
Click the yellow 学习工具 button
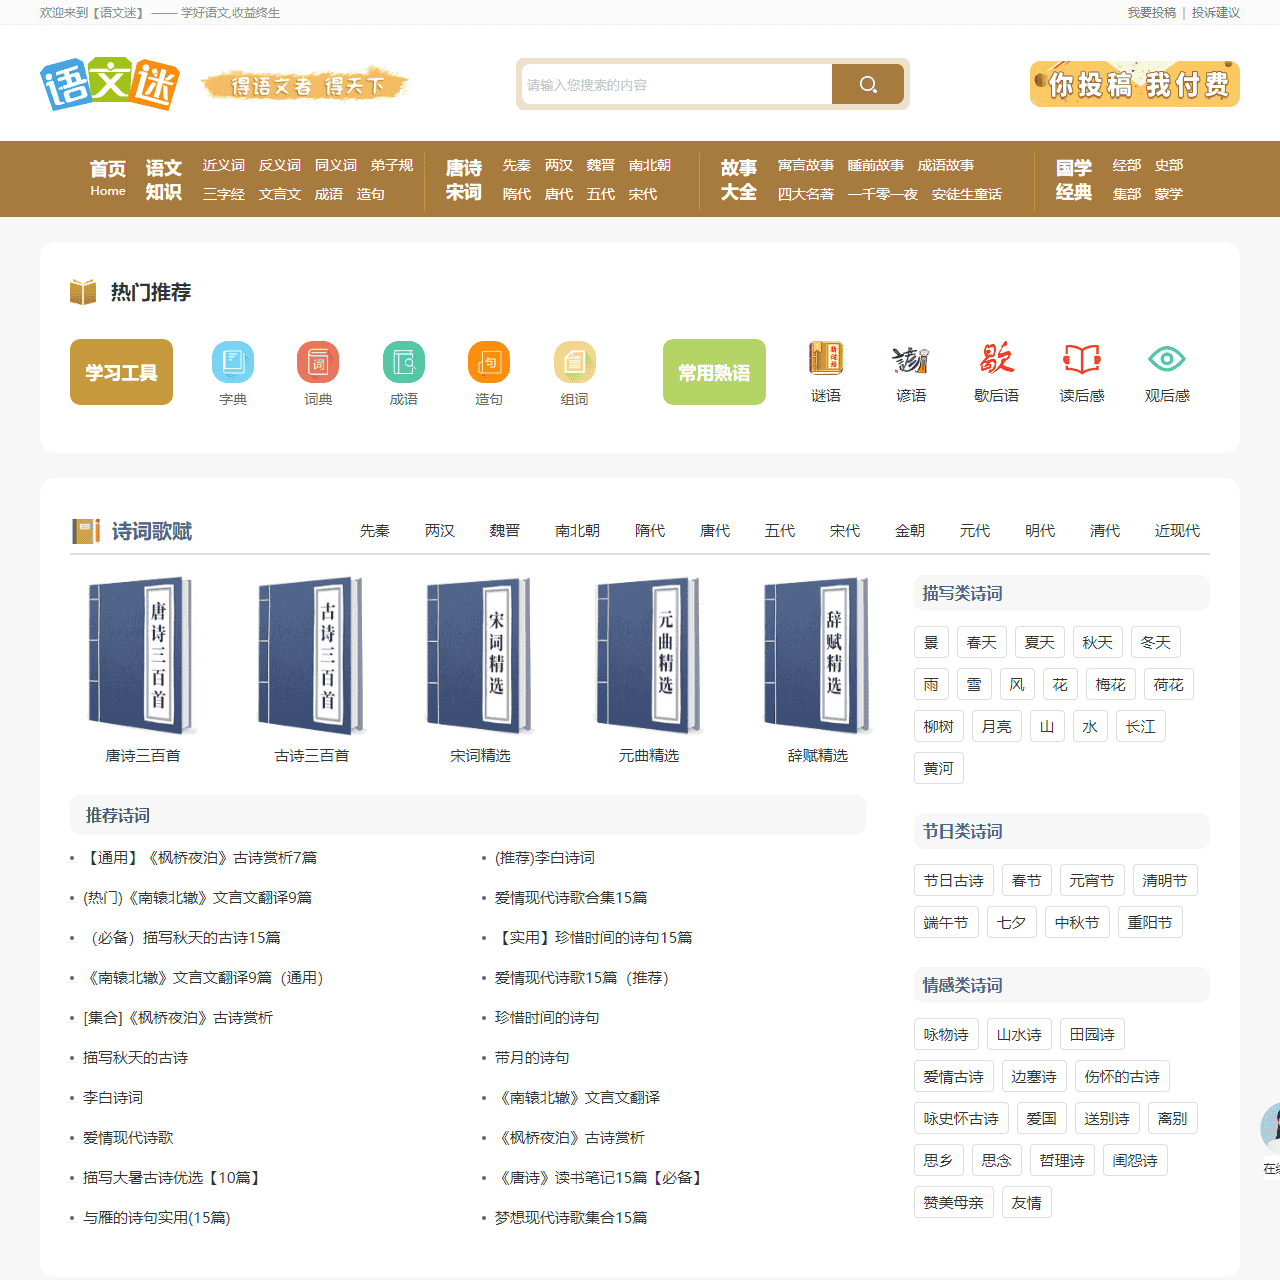click(x=121, y=371)
